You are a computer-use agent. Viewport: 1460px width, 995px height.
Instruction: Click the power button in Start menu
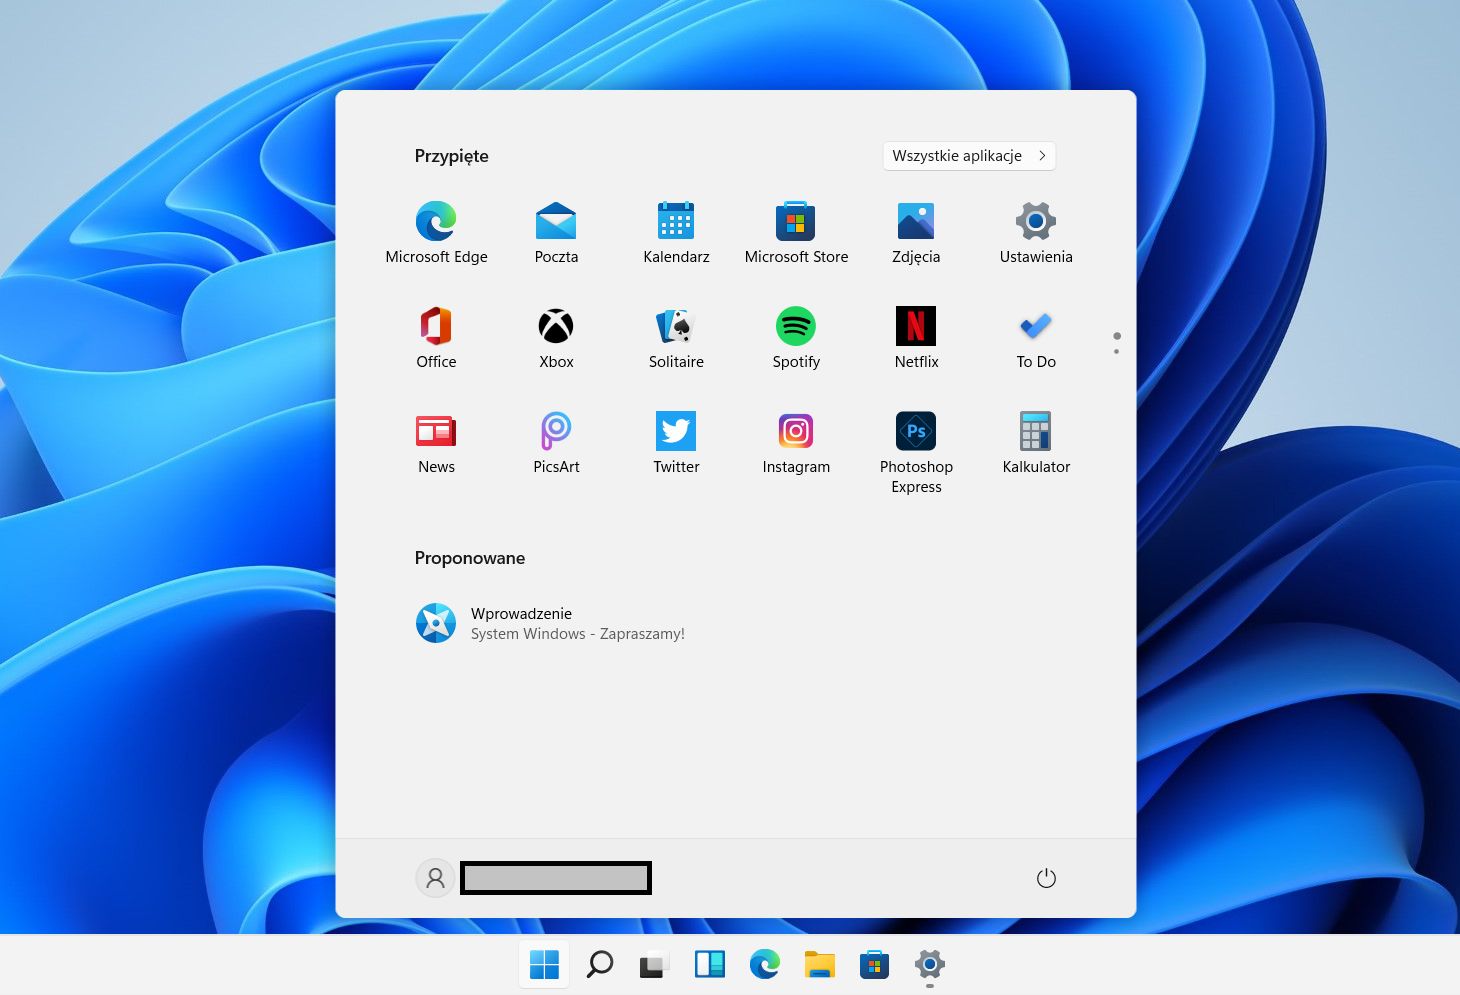pos(1046,878)
